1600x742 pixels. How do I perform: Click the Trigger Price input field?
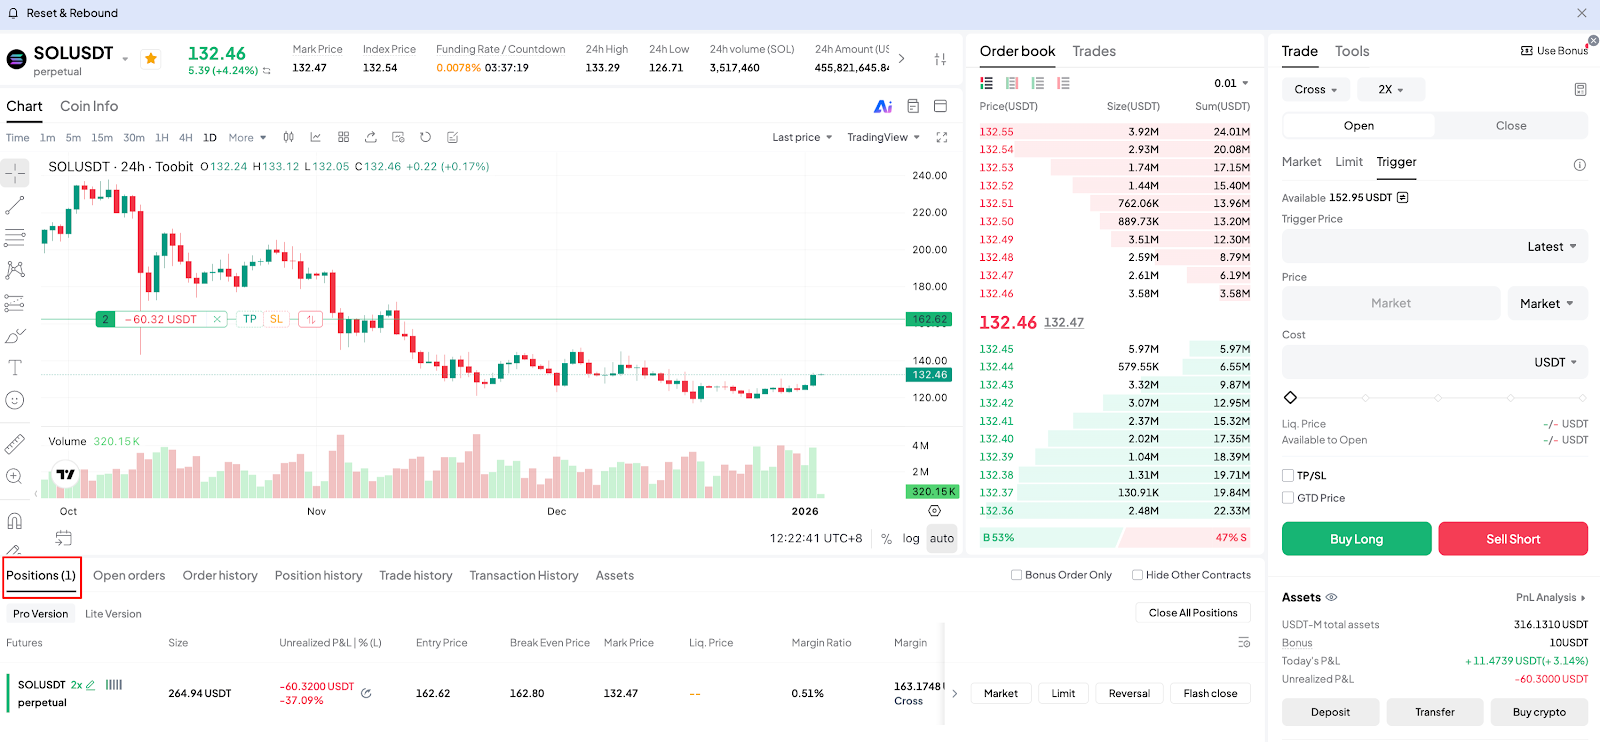point(1435,247)
